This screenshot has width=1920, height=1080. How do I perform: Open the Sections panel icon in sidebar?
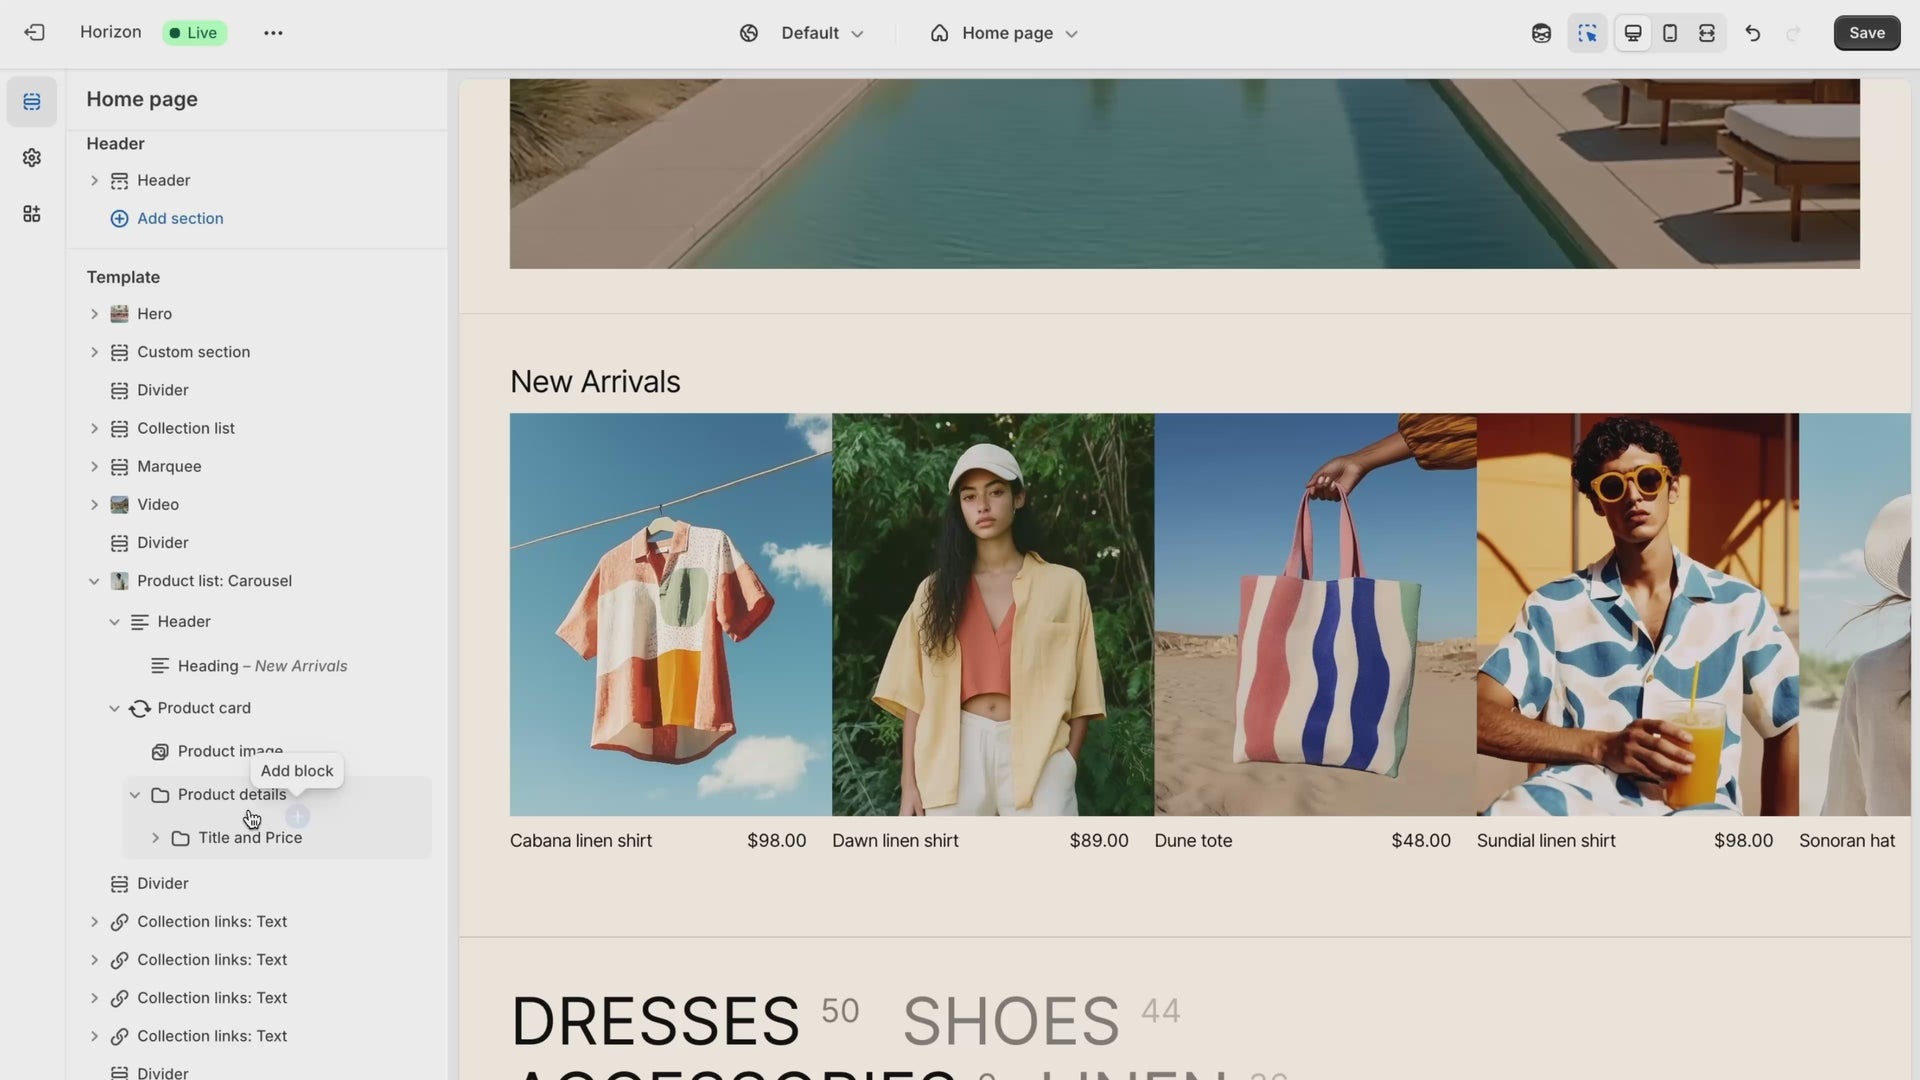click(32, 102)
